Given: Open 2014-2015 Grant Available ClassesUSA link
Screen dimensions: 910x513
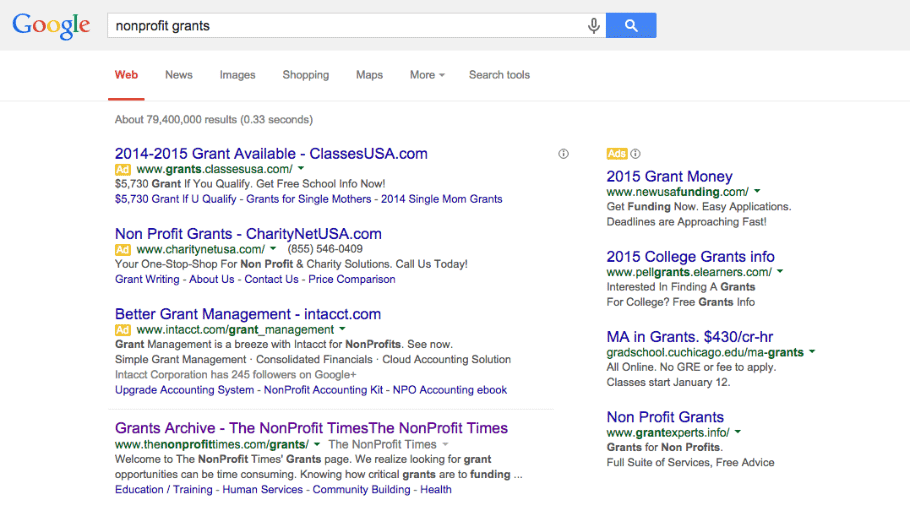Looking at the screenshot, I should 271,154.
